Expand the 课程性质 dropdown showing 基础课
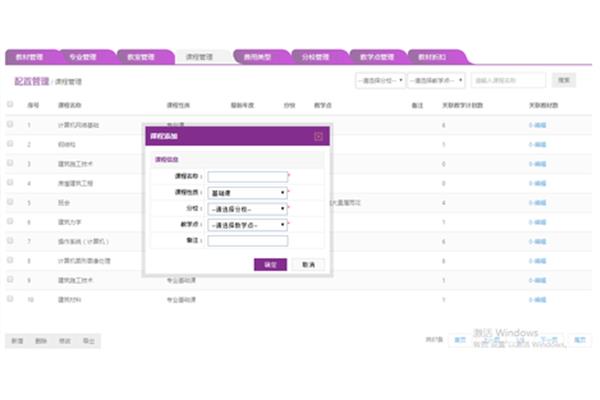This screenshot has height=400, width=600. tap(248, 193)
